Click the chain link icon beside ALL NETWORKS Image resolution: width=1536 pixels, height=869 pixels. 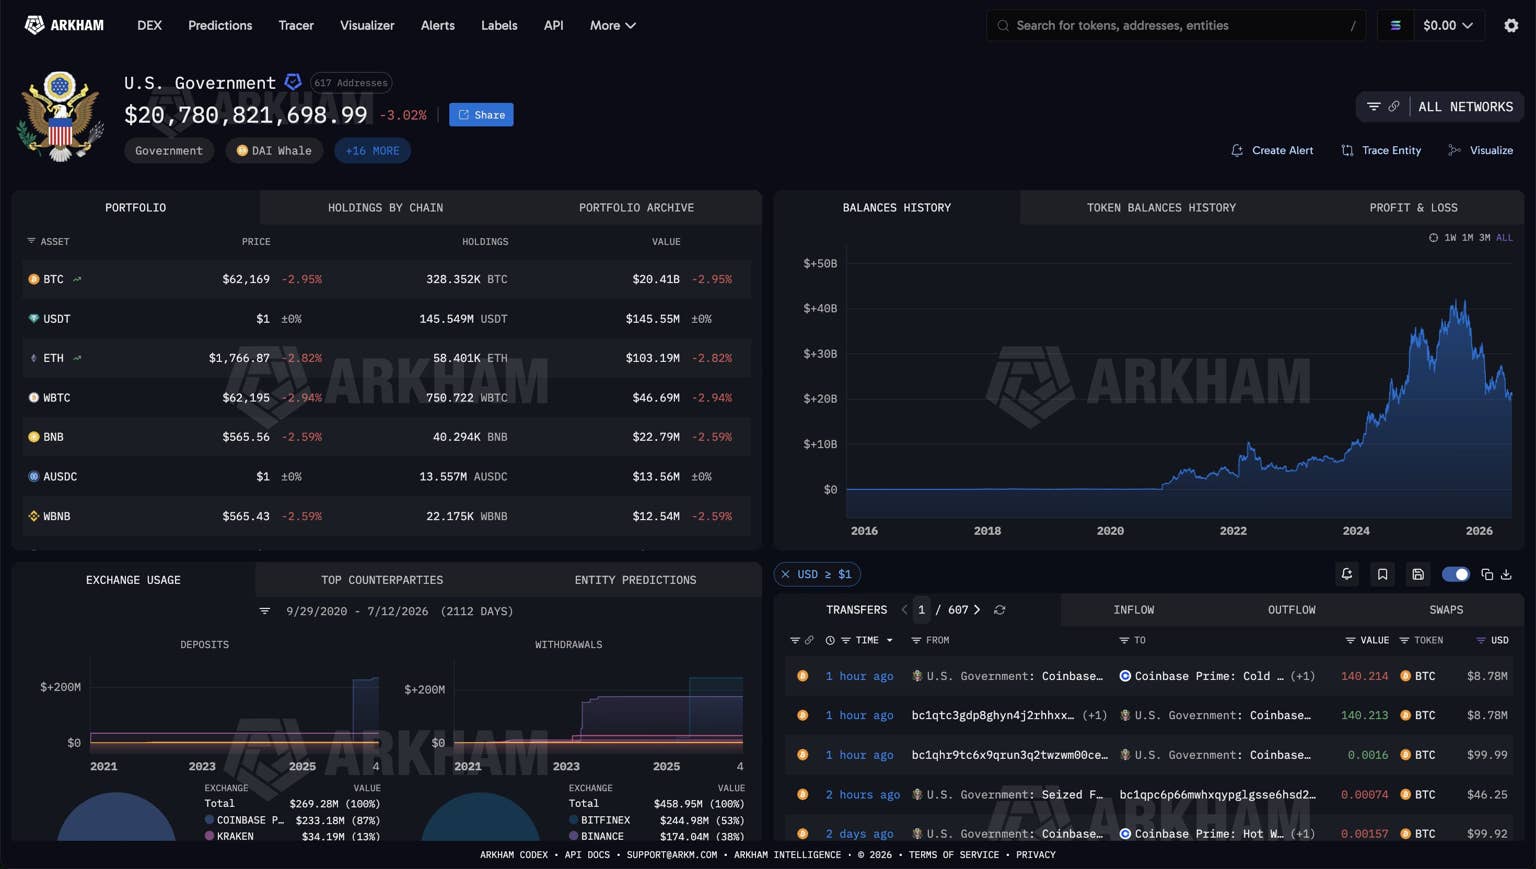click(x=1394, y=107)
